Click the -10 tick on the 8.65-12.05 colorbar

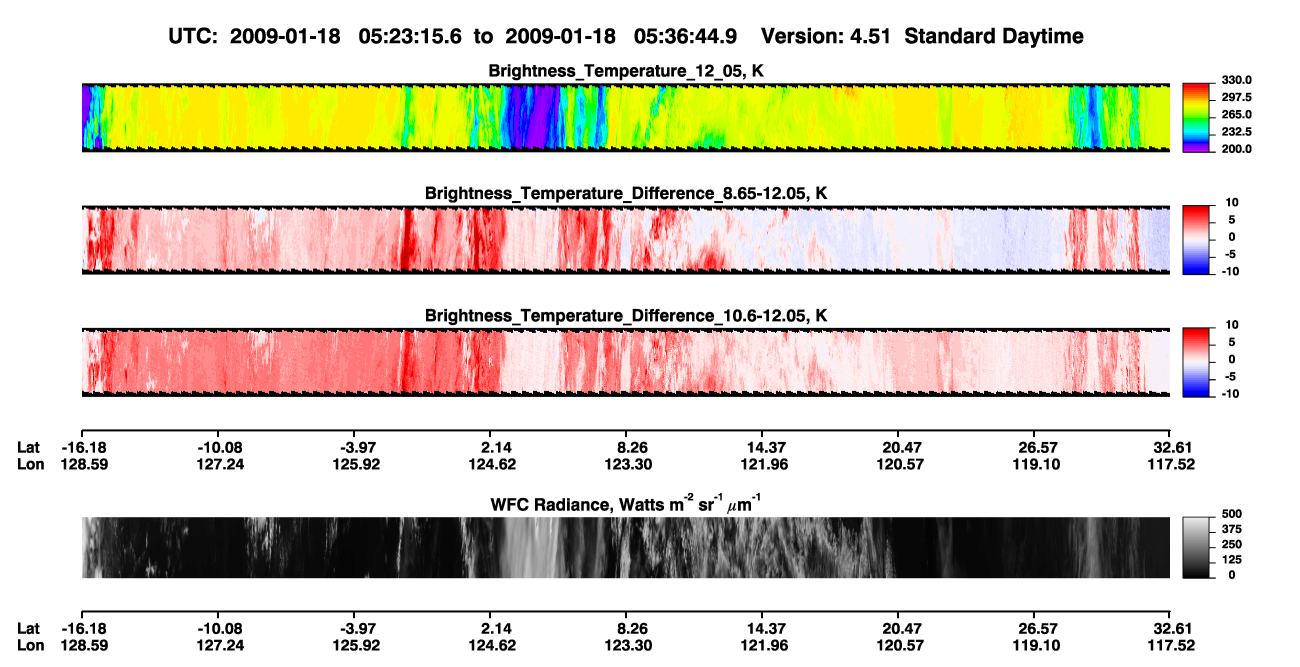[x=1229, y=271]
